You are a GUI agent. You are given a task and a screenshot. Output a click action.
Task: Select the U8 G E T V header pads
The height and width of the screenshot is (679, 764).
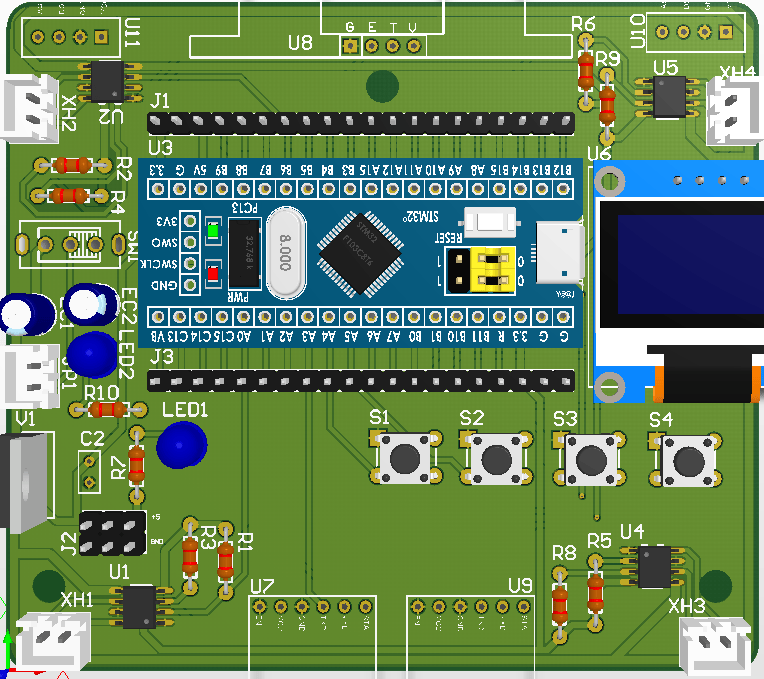[382, 46]
